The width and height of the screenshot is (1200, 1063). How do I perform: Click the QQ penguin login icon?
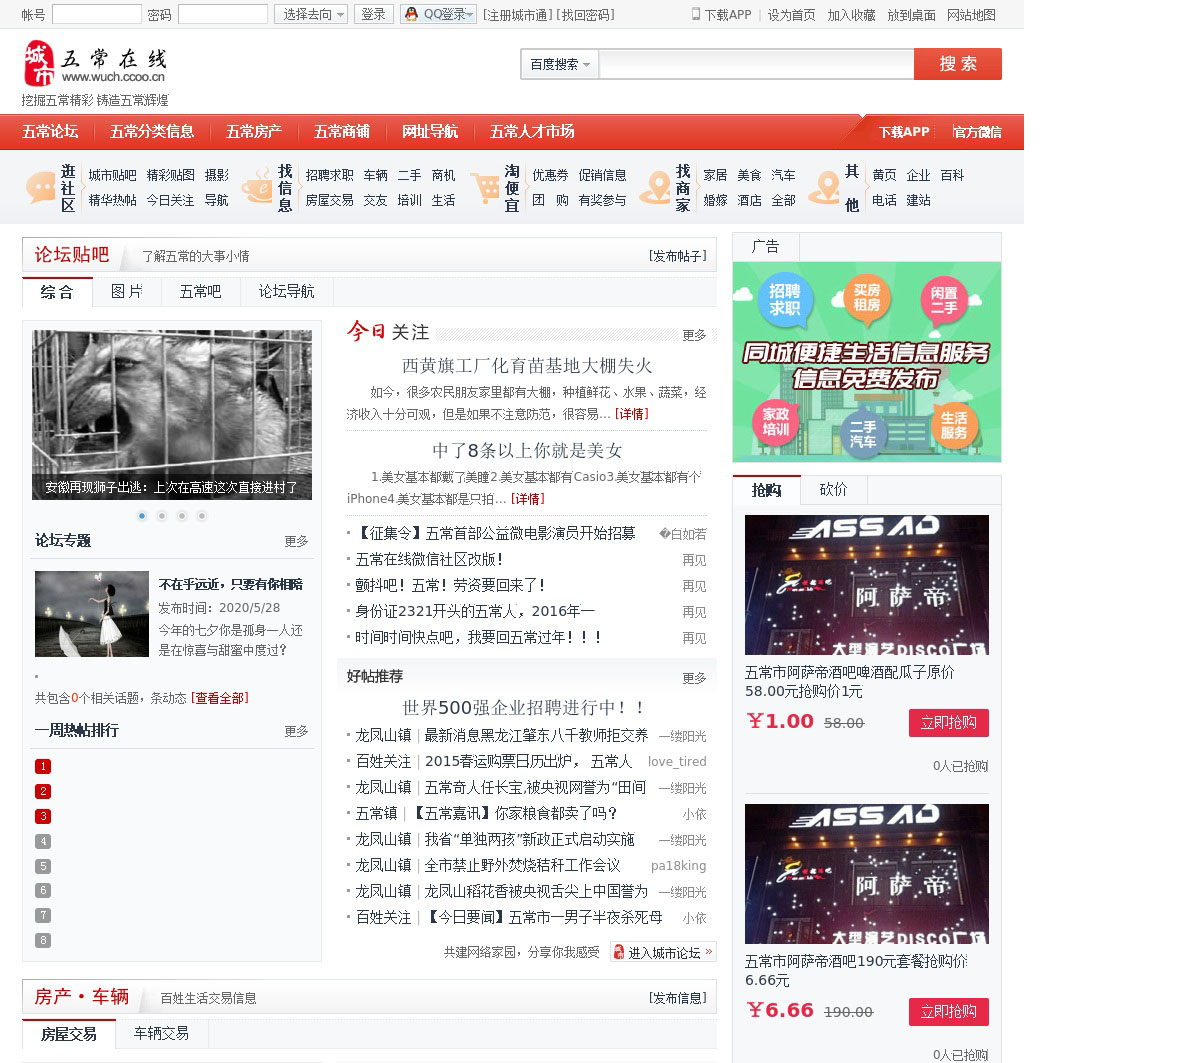click(x=411, y=14)
